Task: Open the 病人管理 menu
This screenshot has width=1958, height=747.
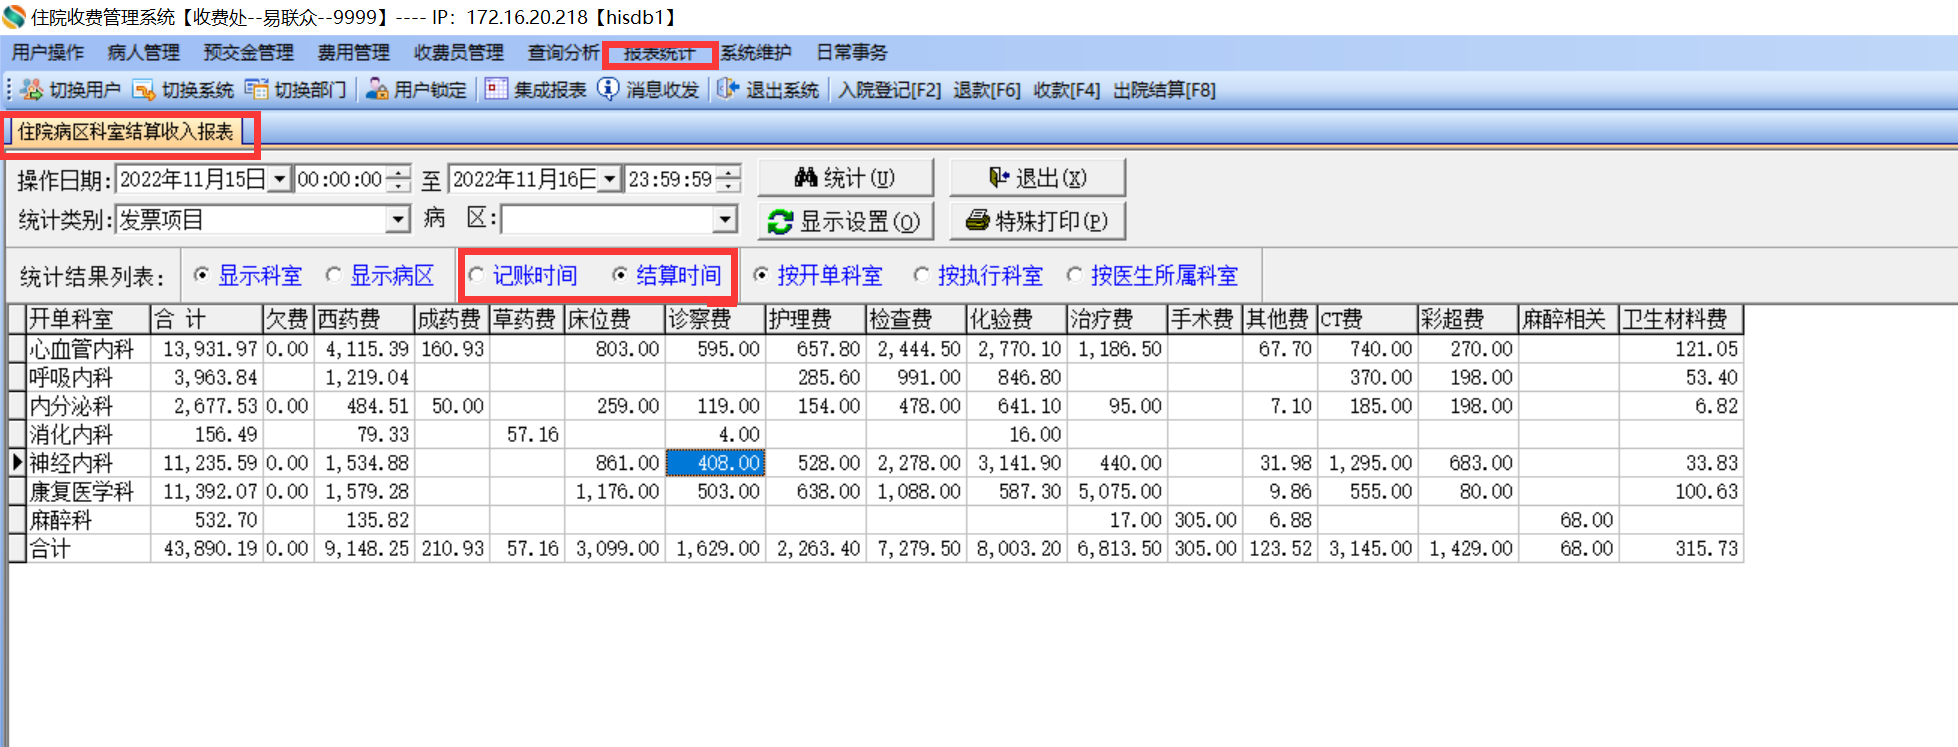Action: [143, 53]
